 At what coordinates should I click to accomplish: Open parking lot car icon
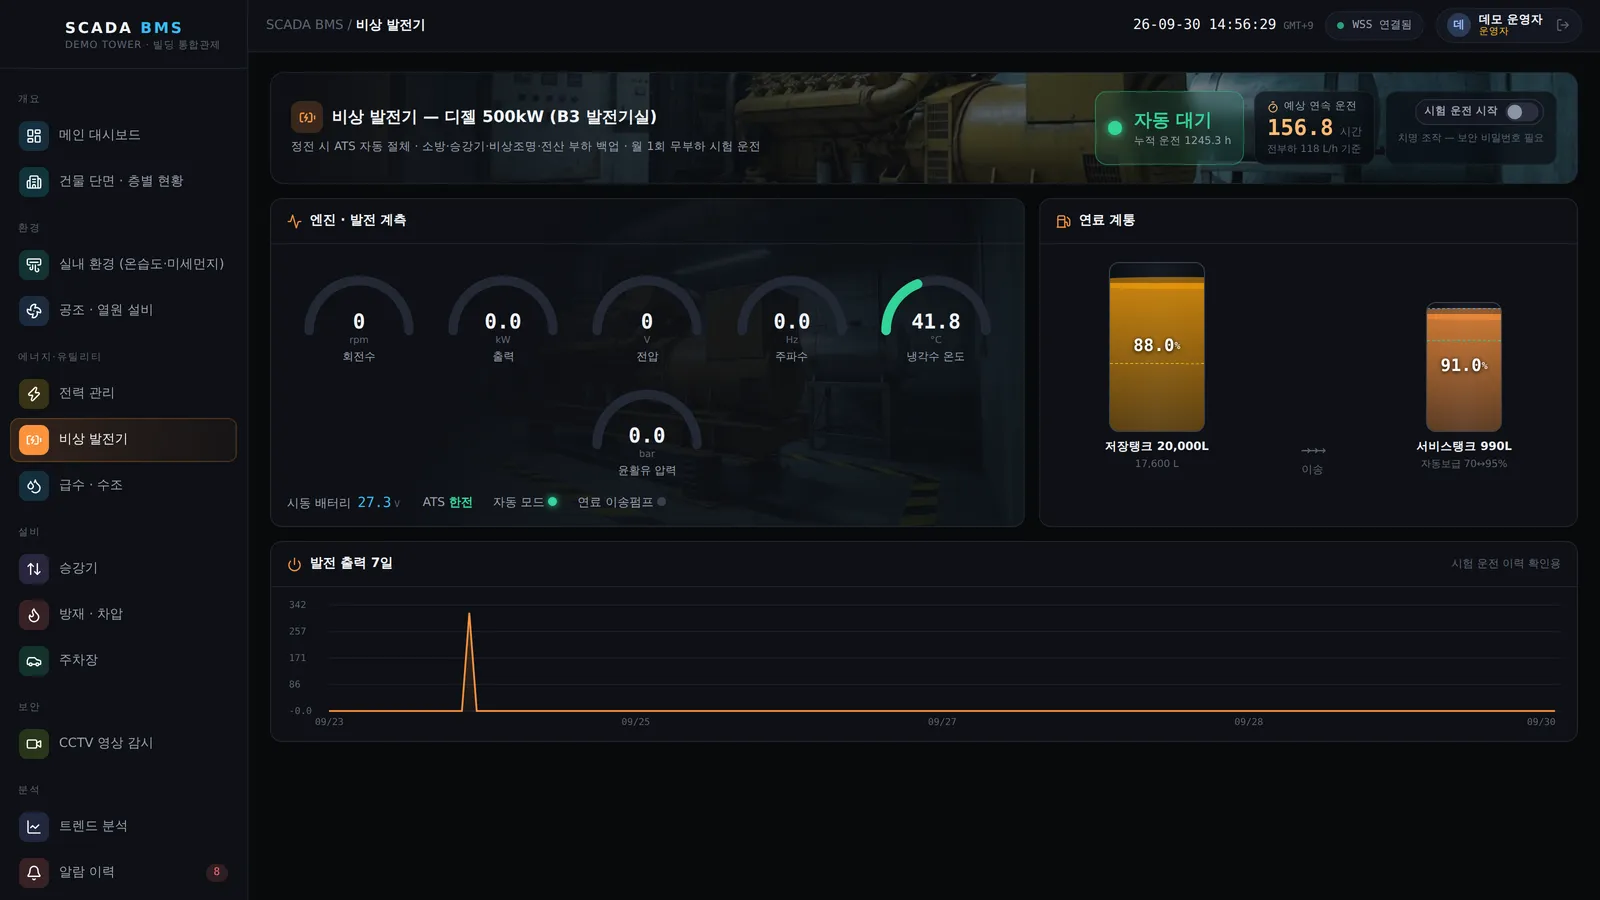pyautogui.click(x=34, y=660)
